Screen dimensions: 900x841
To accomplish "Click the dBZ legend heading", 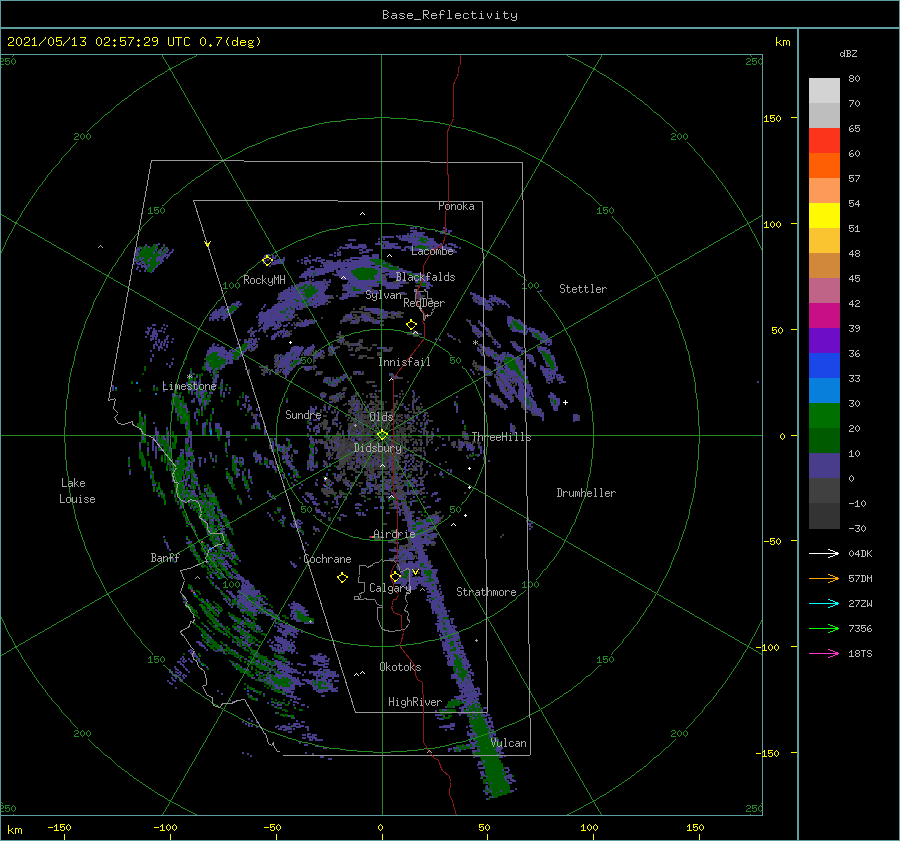I will (848, 54).
